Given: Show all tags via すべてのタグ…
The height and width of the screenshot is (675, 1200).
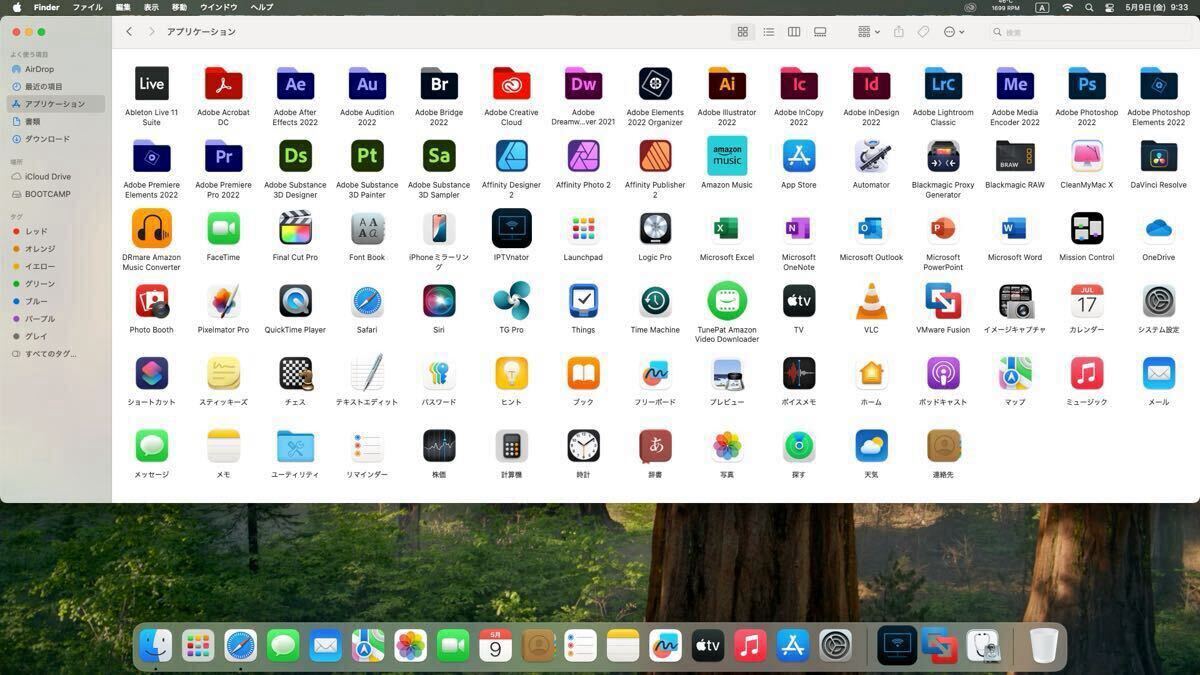Looking at the screenshot, I should click(x=56, y=354).
